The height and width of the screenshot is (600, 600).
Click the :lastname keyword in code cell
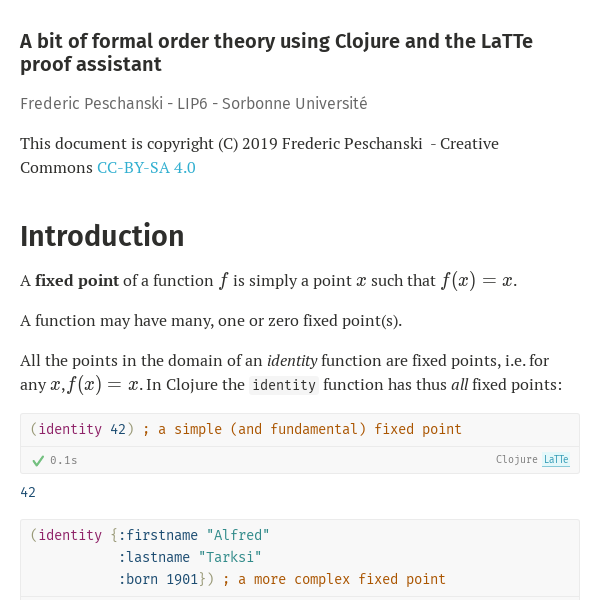tap(154, 557)
